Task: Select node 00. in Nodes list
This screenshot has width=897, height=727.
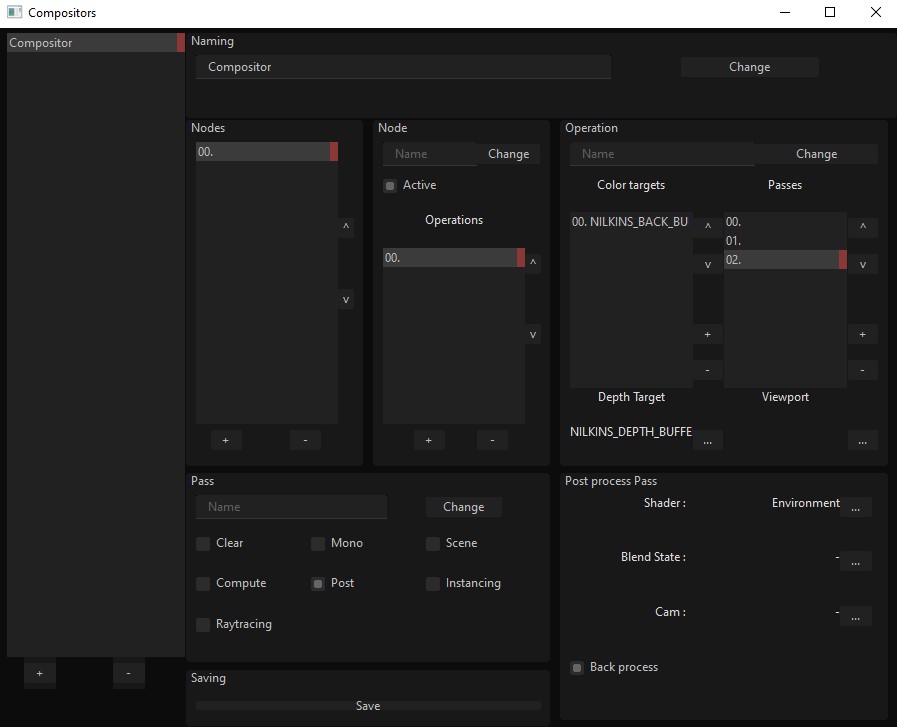Action: [267, 152]
